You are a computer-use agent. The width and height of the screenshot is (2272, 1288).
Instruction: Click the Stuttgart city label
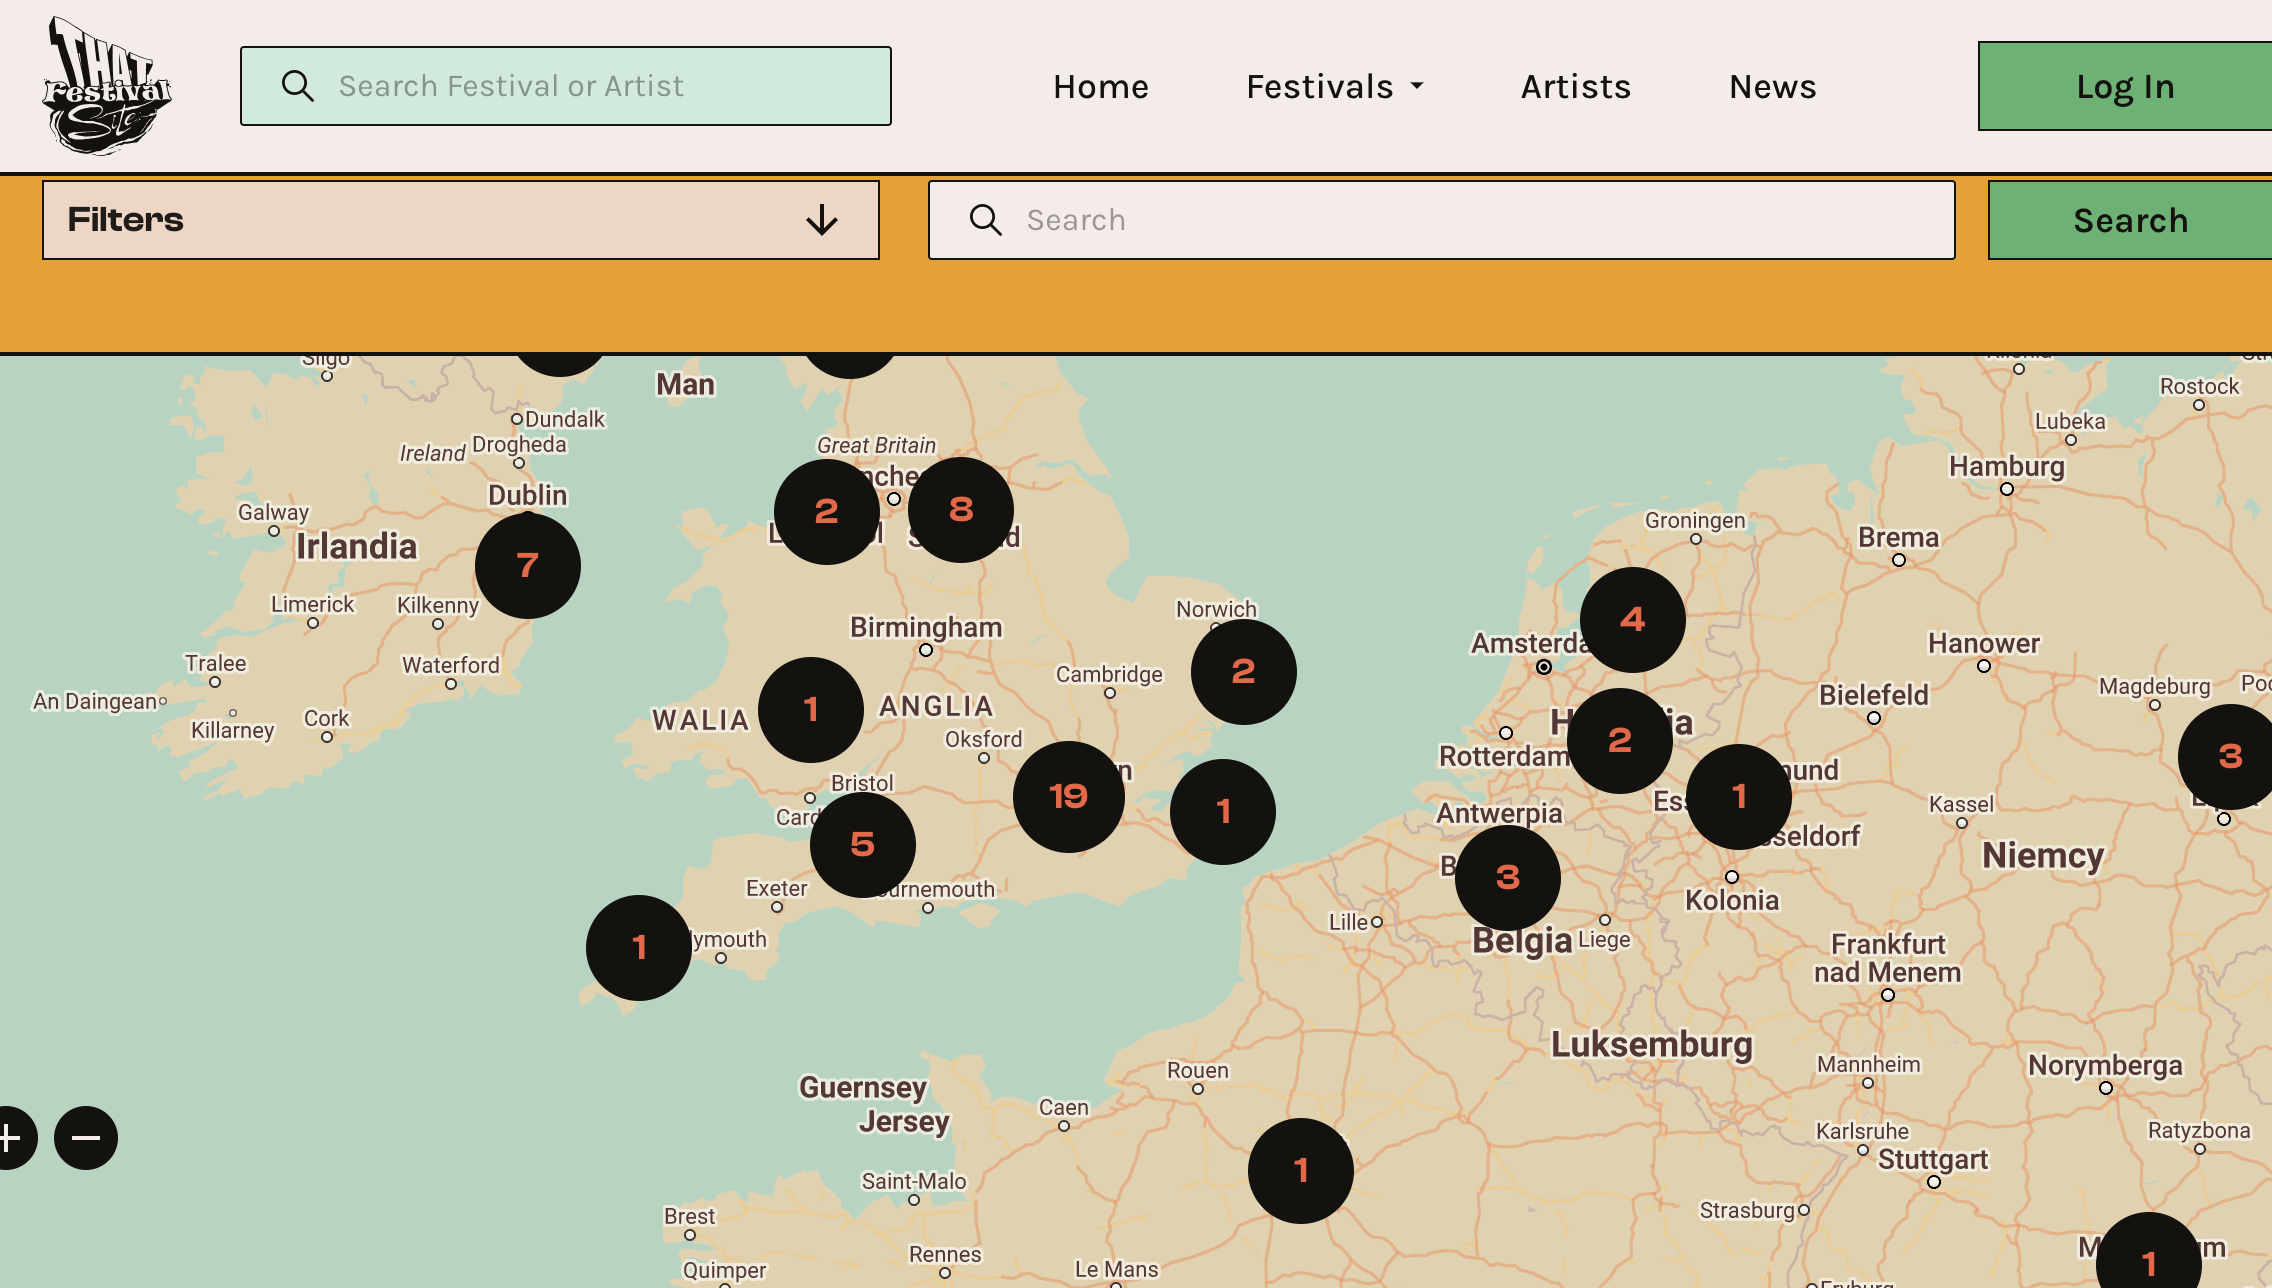(1933, 1160)
